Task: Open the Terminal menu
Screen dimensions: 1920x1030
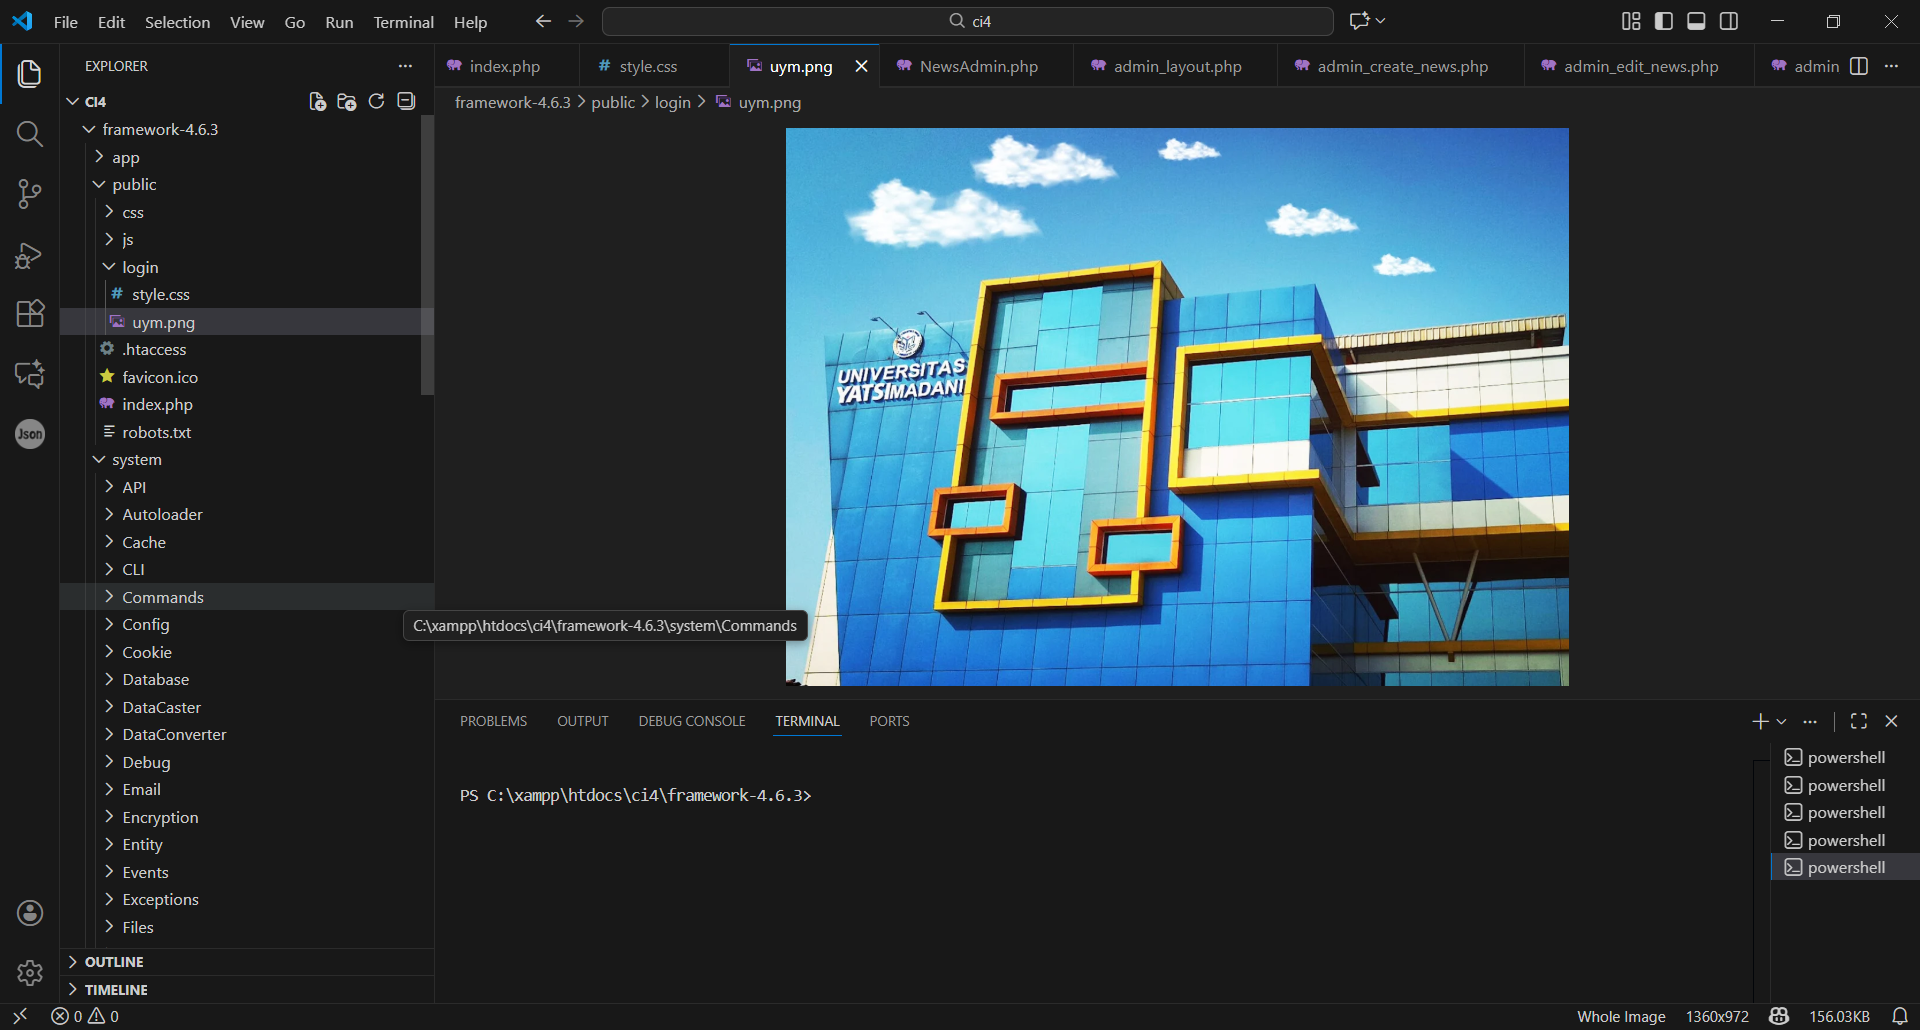Action: (x=403, y=22)
